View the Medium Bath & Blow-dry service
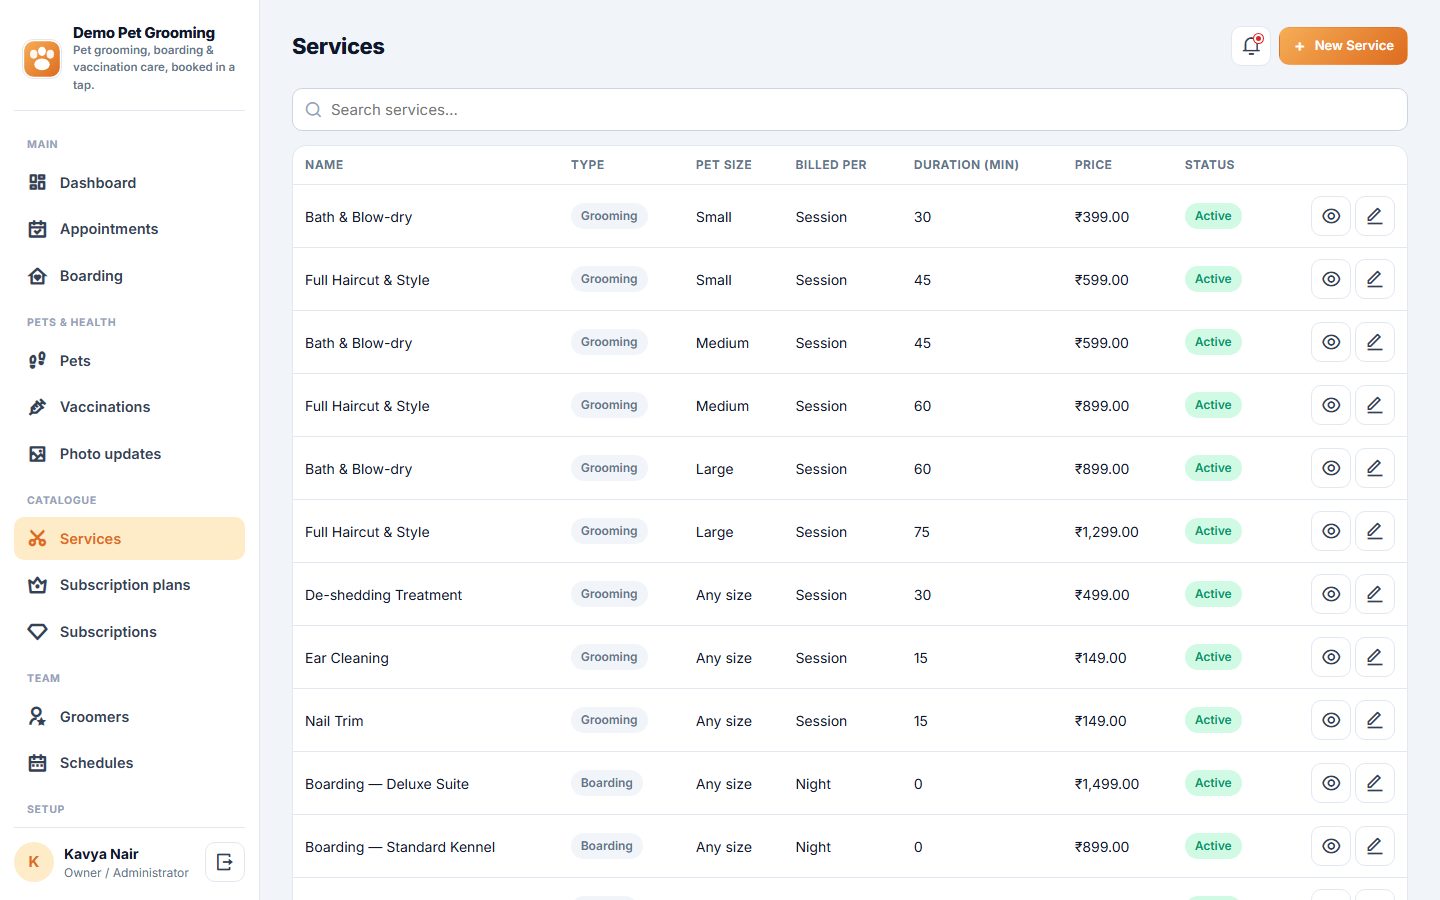Image resolution: width=1440 pixels, height=900 pixels. pyautogui.click(x=1331, y=342)
